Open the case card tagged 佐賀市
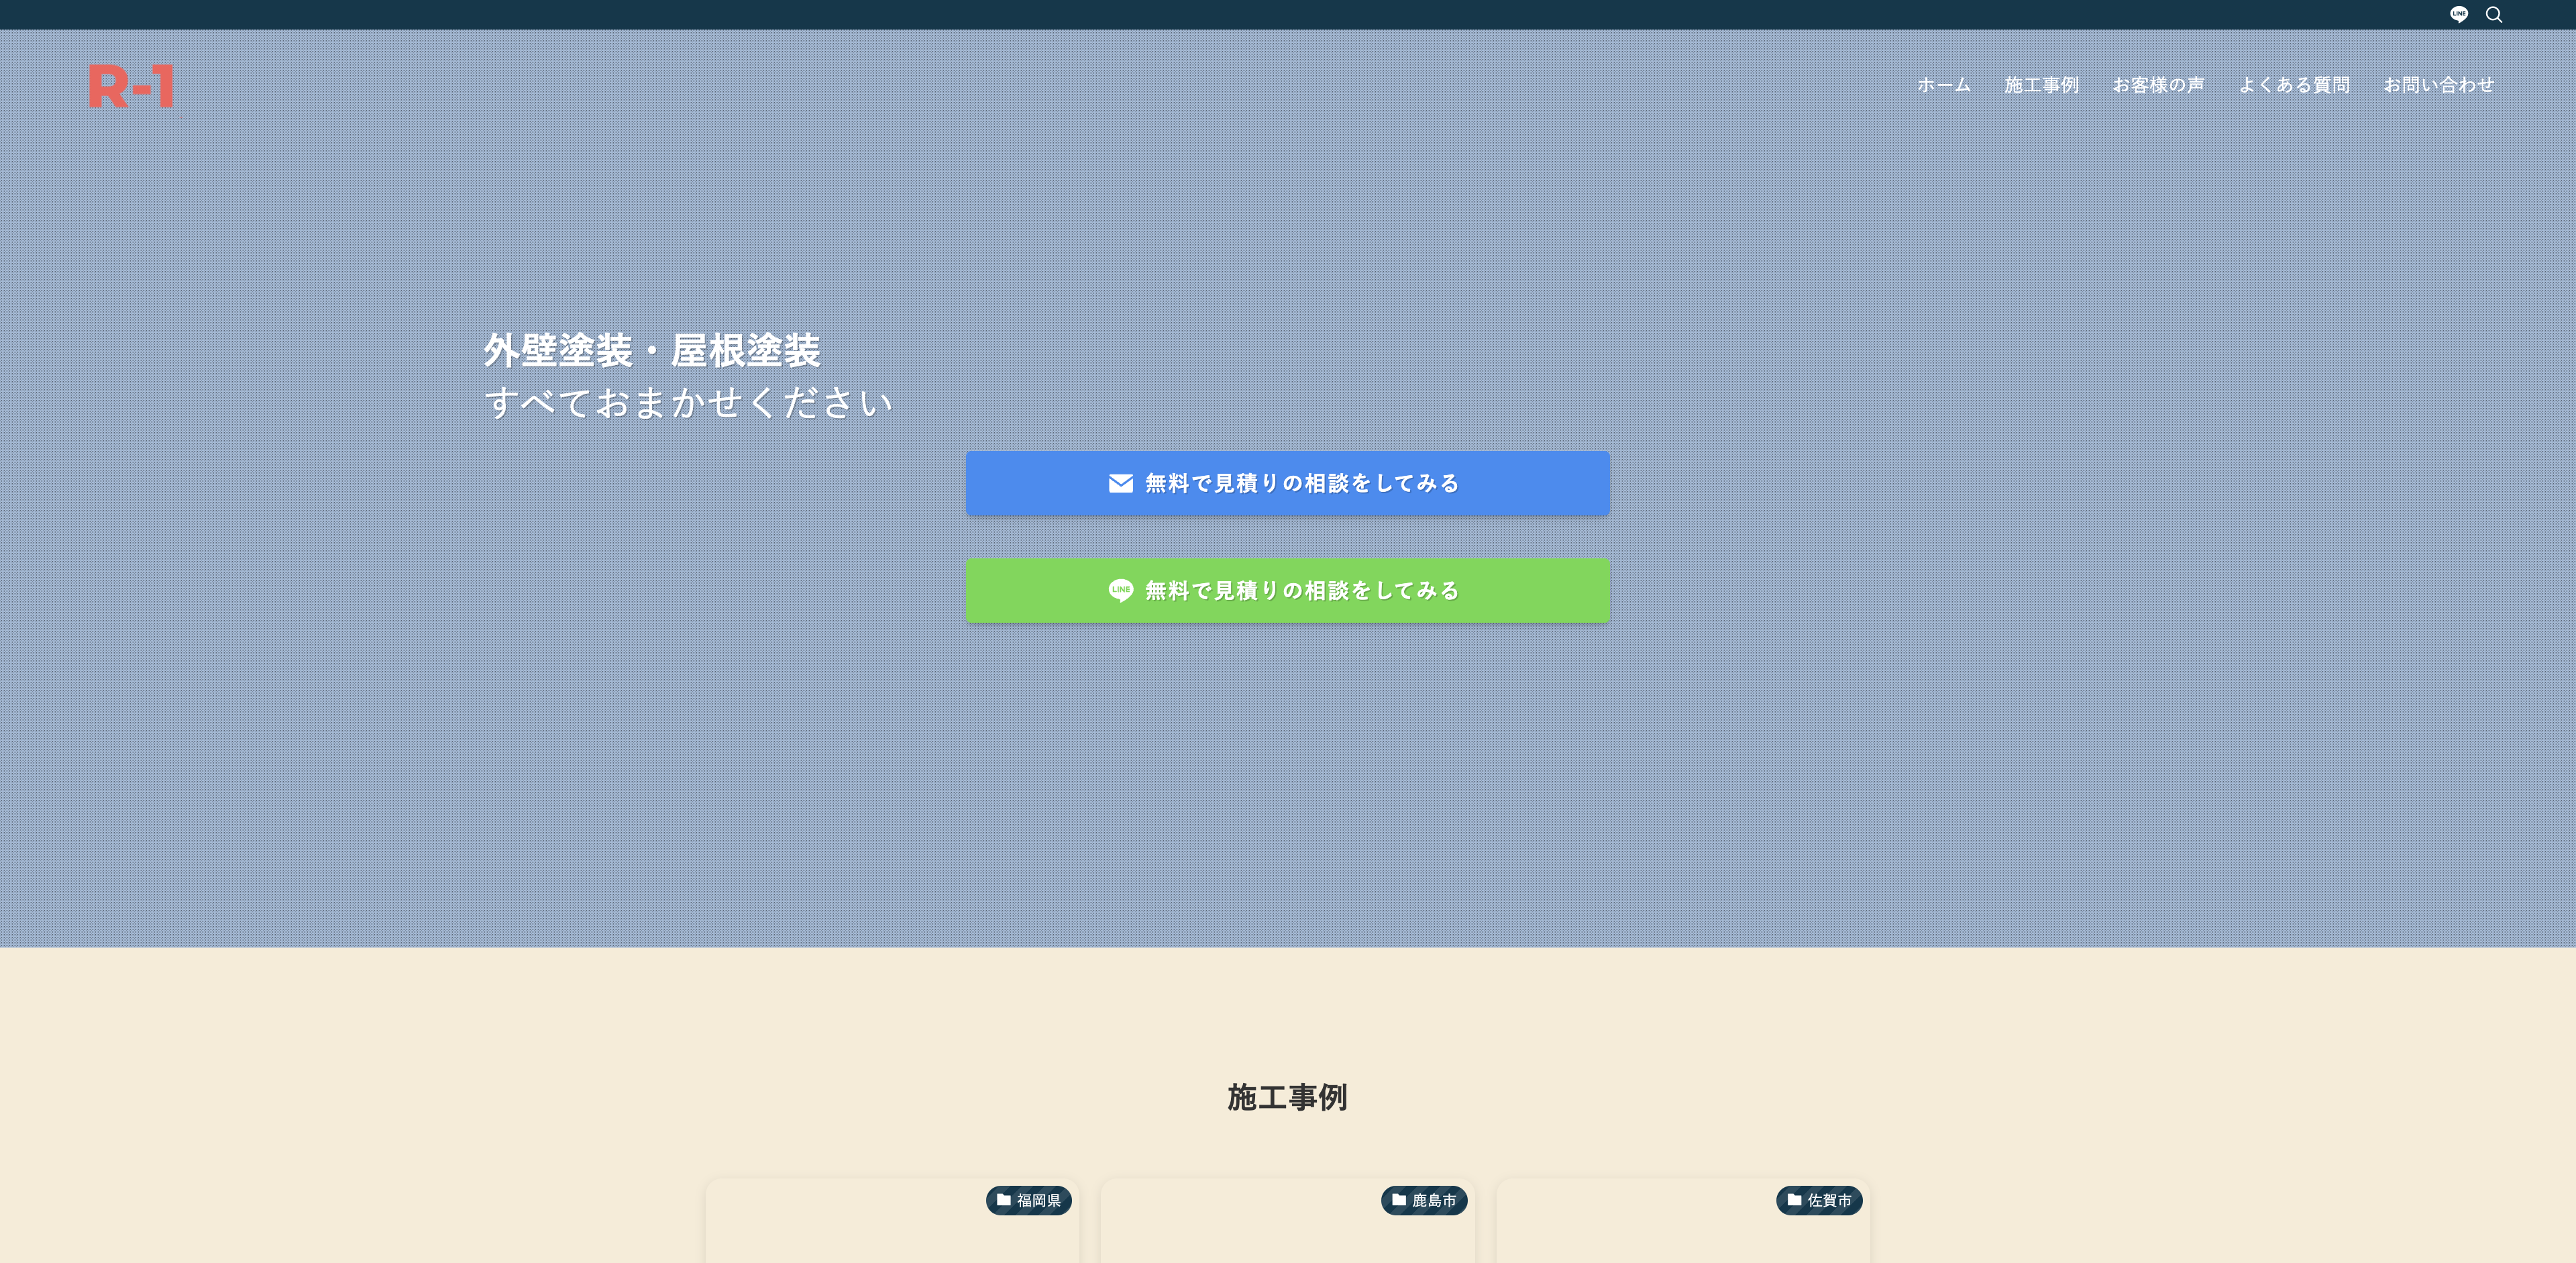Image resolution: width=2576 pixels, height=1263 pixels. (x=1683, y=1221)
